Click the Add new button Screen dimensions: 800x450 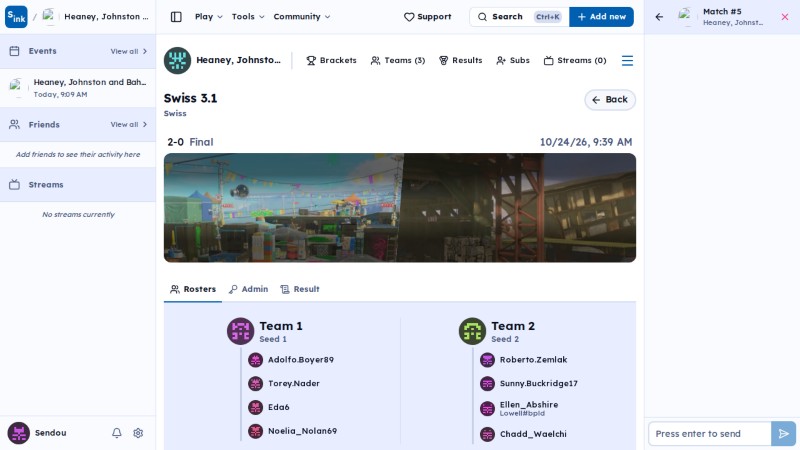tap(602, 17)
